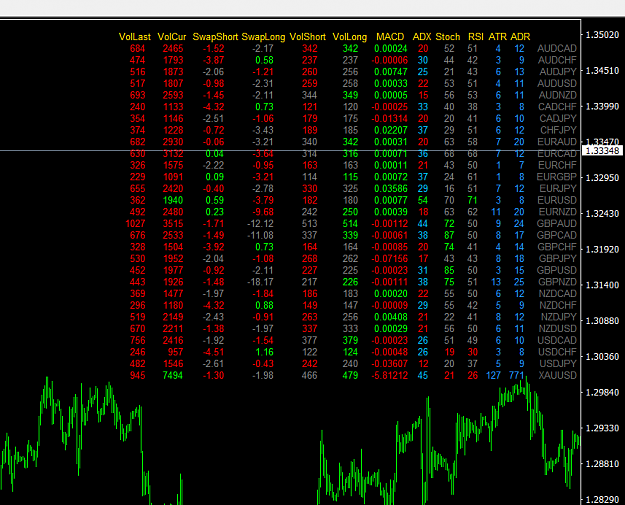625x505 pixels.
Task: Click EURUSD RSI value 71
Action: click(x=473, y=200)
